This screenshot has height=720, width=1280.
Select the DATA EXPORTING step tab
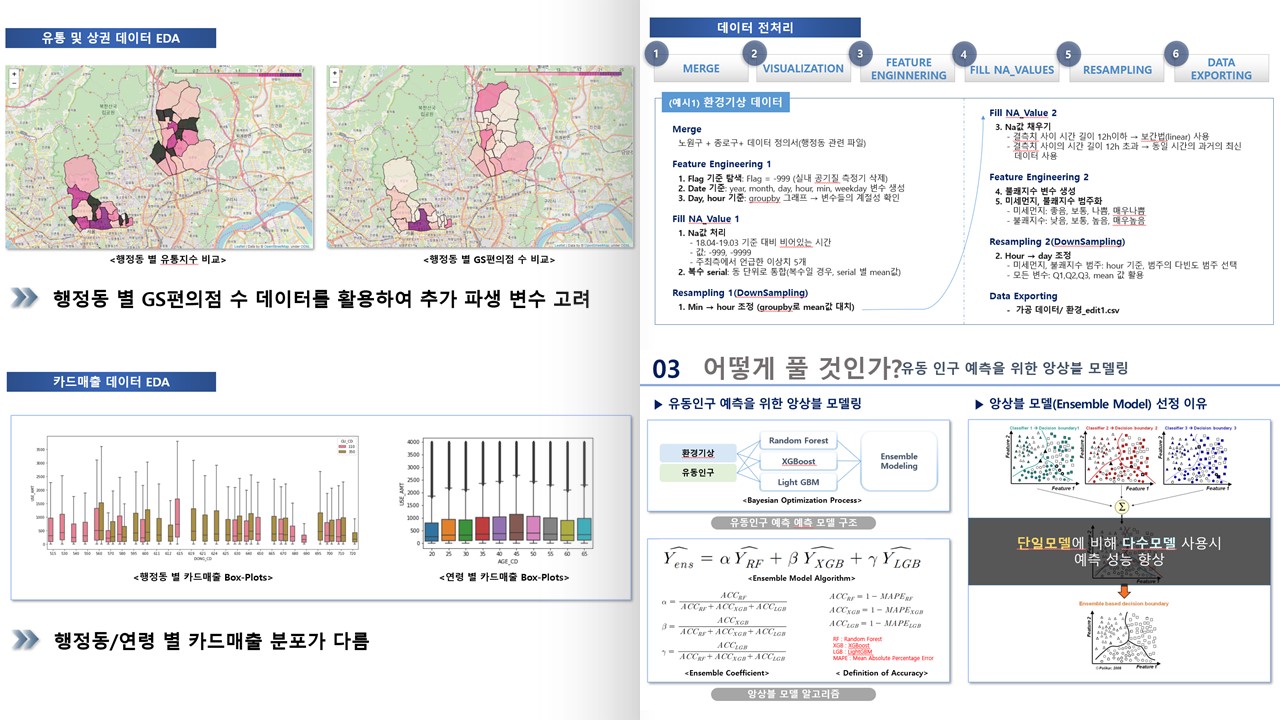click(1221, 69)
